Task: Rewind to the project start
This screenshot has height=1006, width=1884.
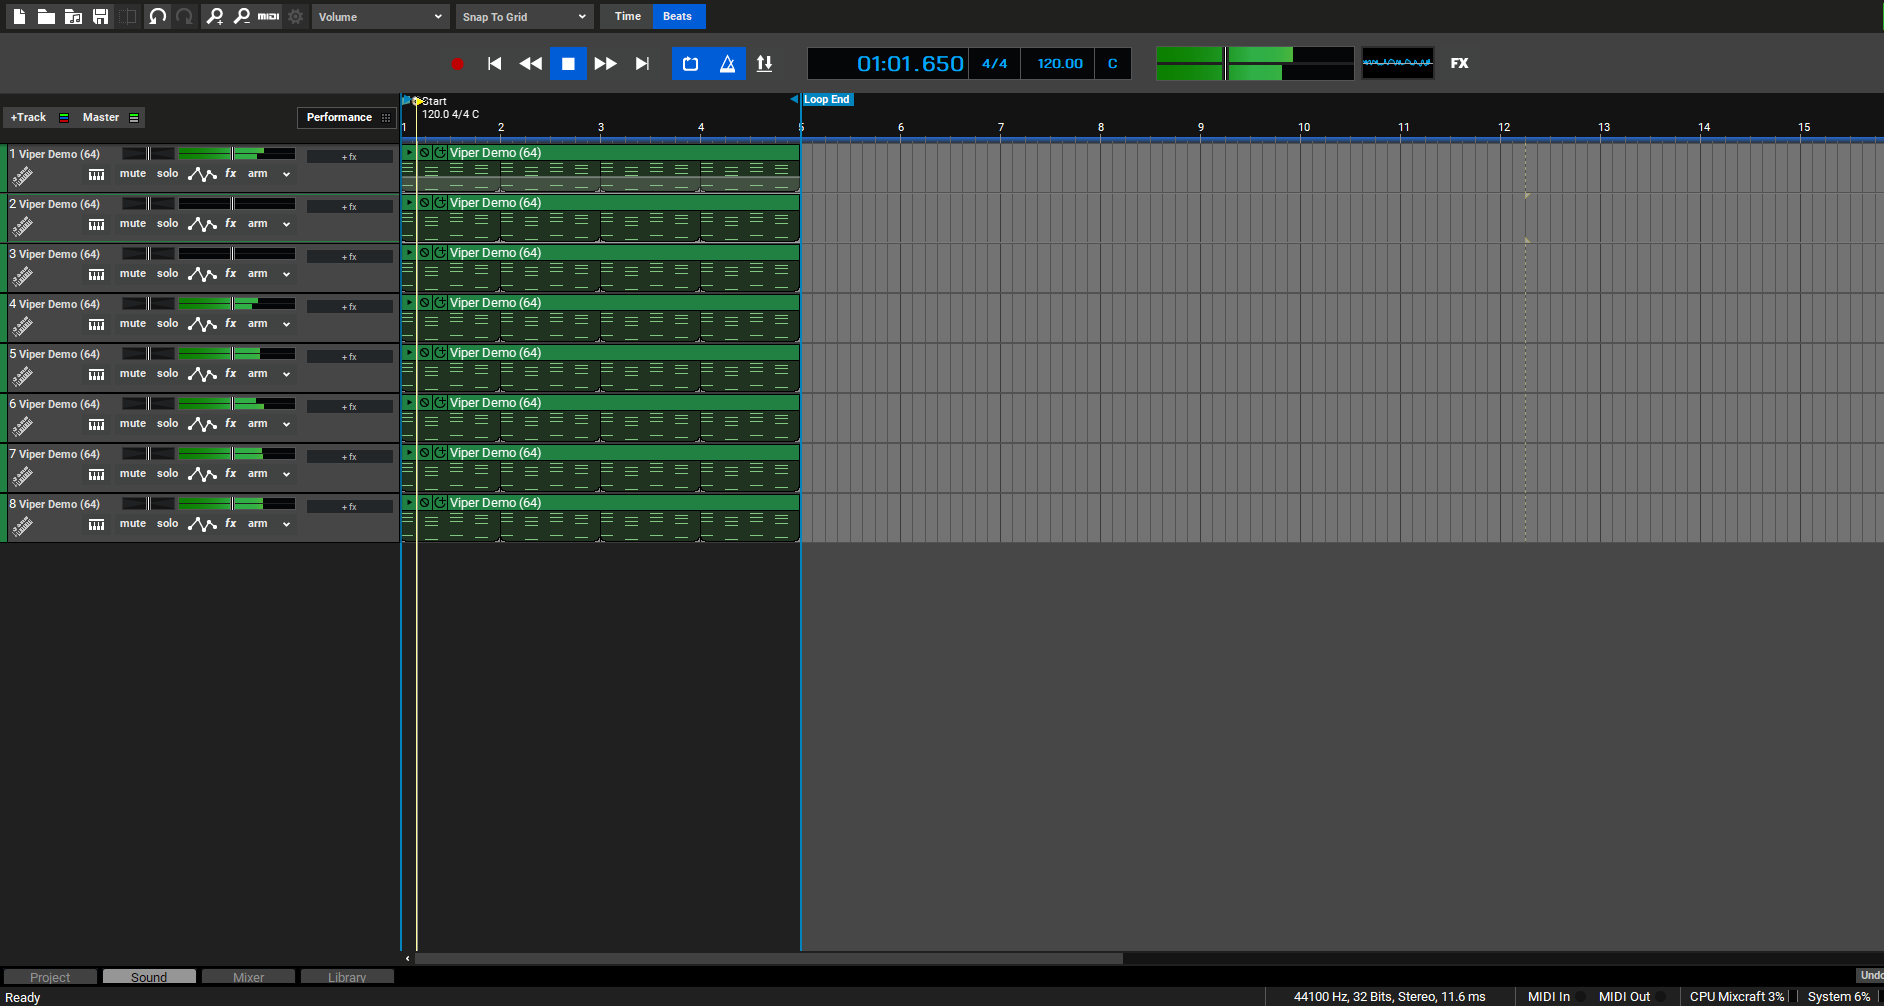Action: (494, 63)
